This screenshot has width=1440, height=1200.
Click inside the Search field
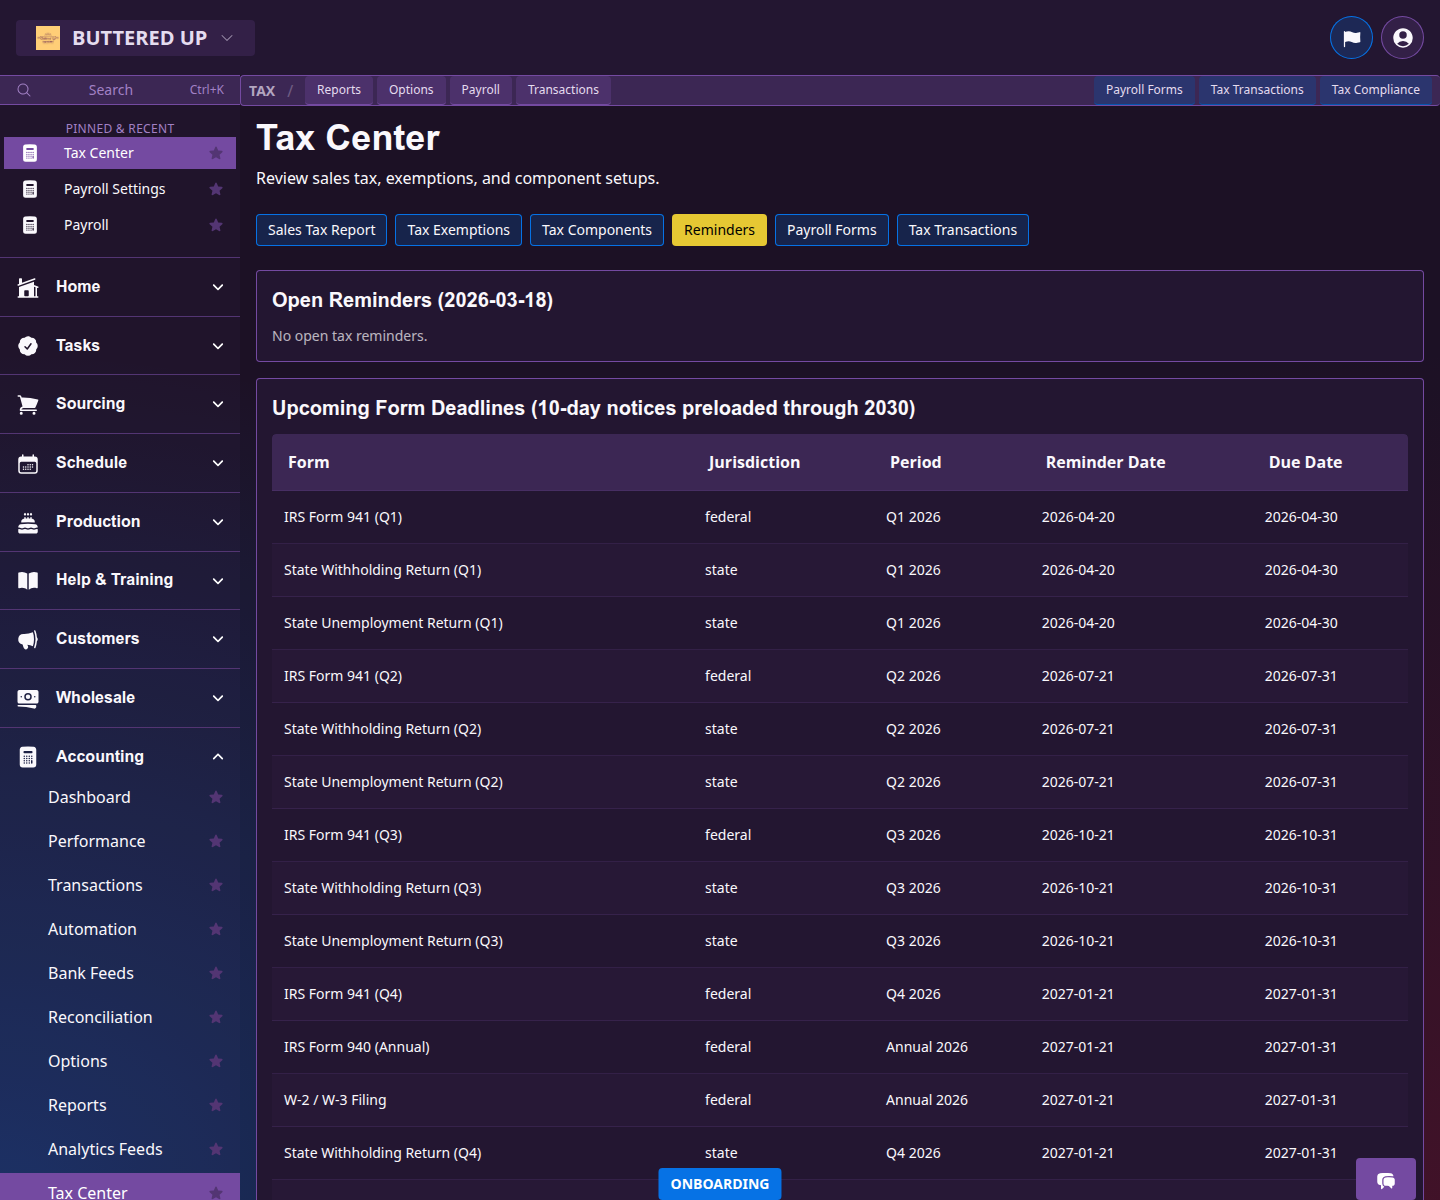click(110, 89)
